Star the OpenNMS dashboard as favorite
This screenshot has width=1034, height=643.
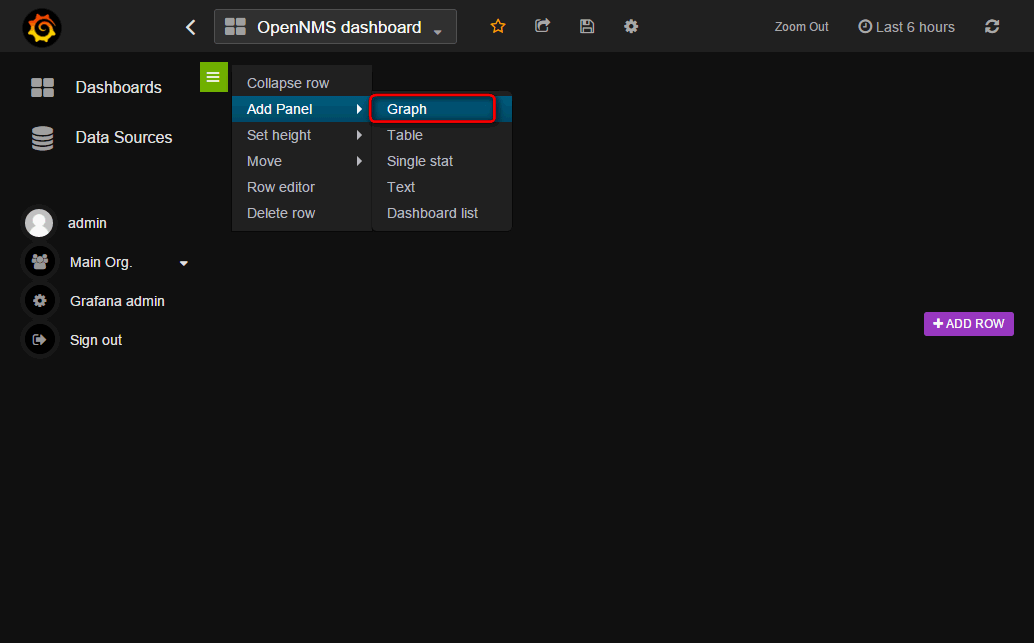498,26
